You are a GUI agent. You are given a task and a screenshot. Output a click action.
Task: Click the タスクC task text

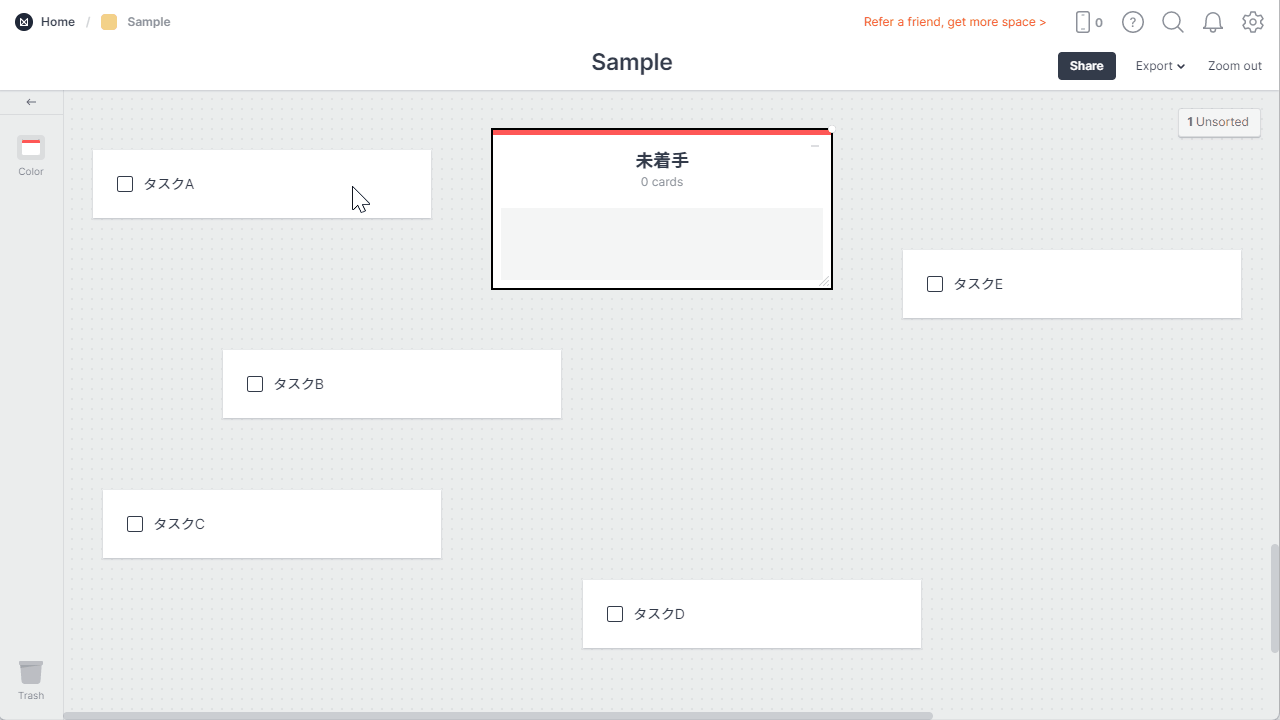tap(179, 524)
